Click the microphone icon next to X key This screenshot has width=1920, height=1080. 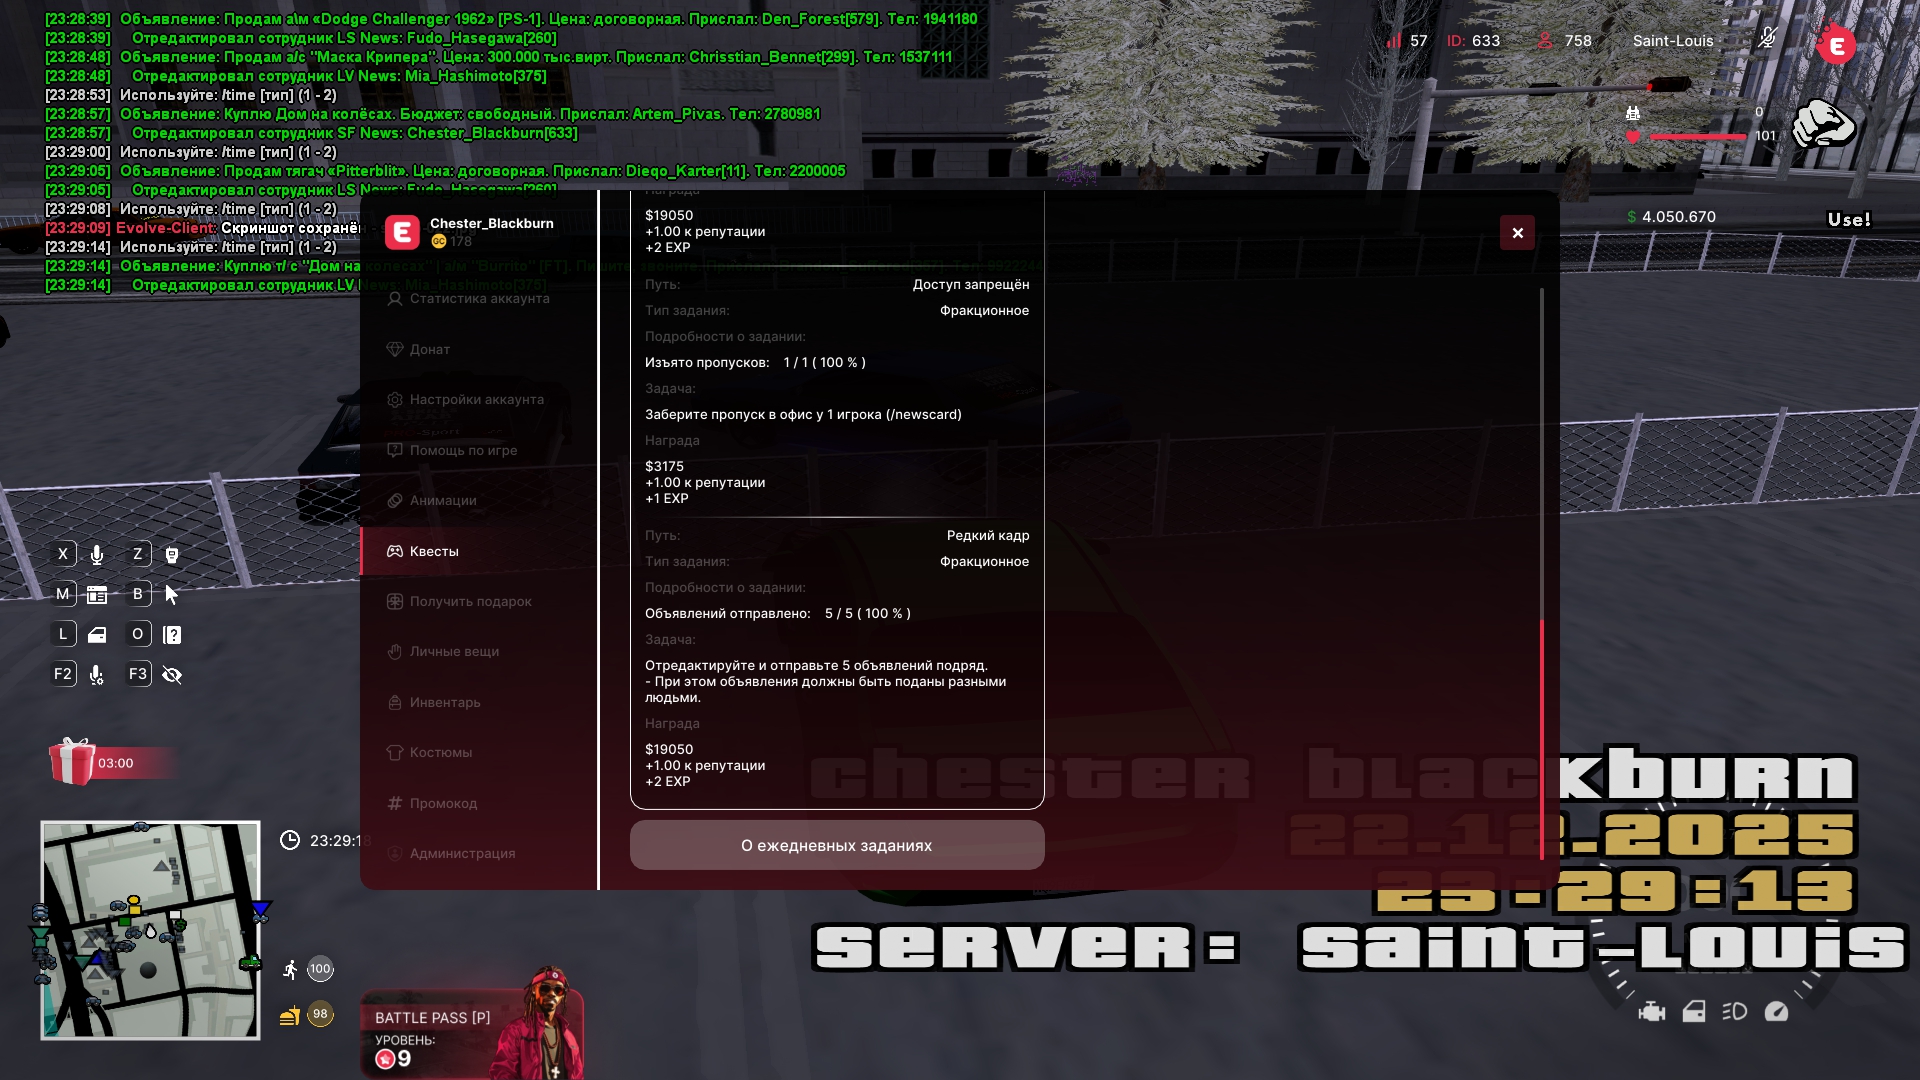click(97, 555)
